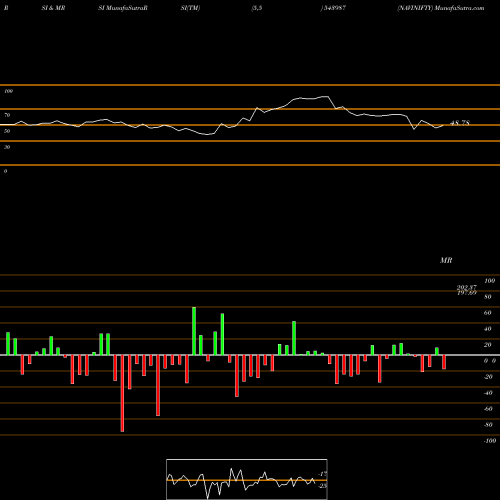Click the ')348987' header value
This screenshot has width=500, height=500.
pos(333,8)
